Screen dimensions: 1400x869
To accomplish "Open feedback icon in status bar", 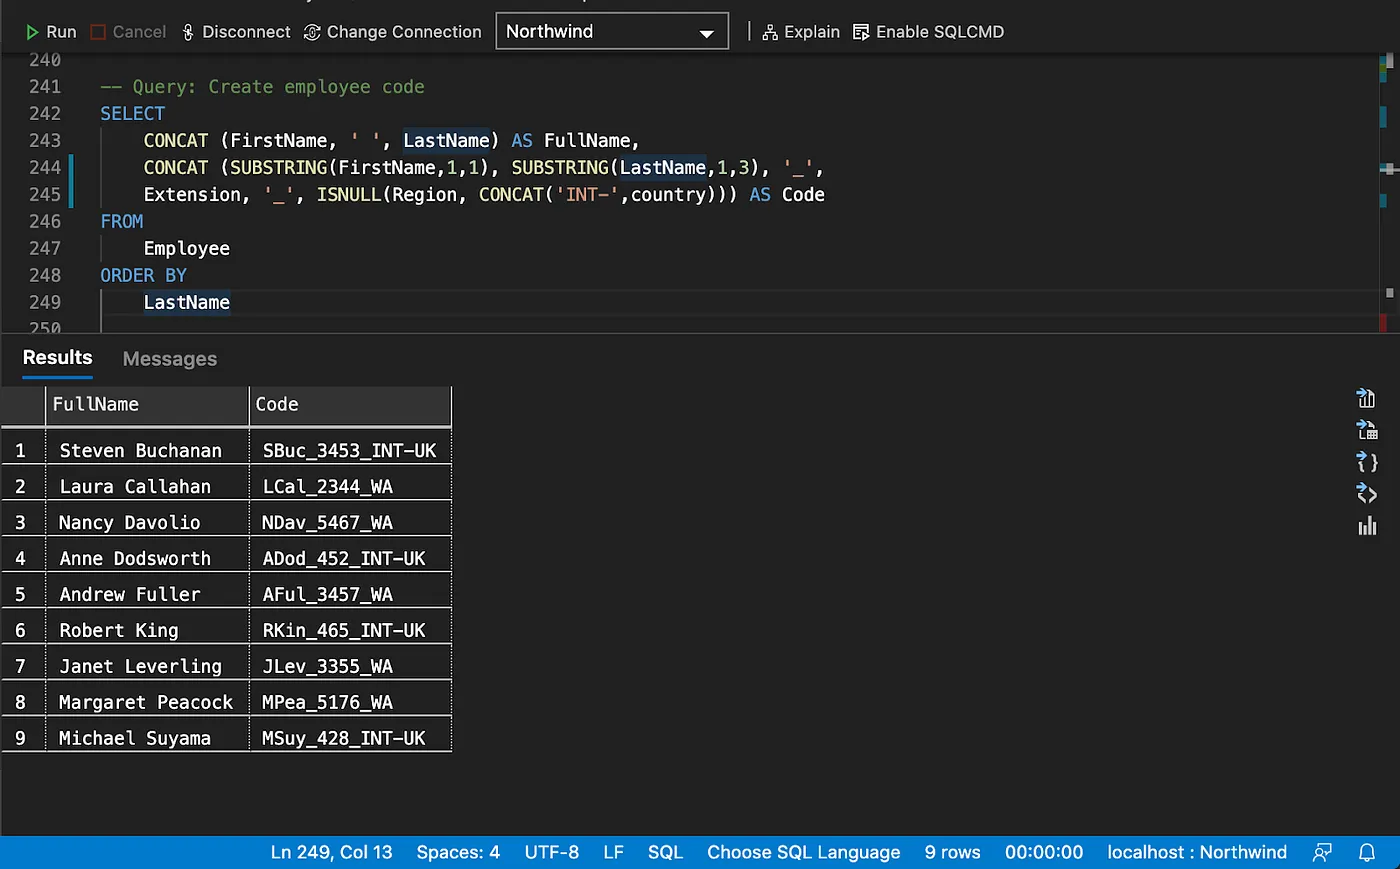I will tap(1322, 853).
